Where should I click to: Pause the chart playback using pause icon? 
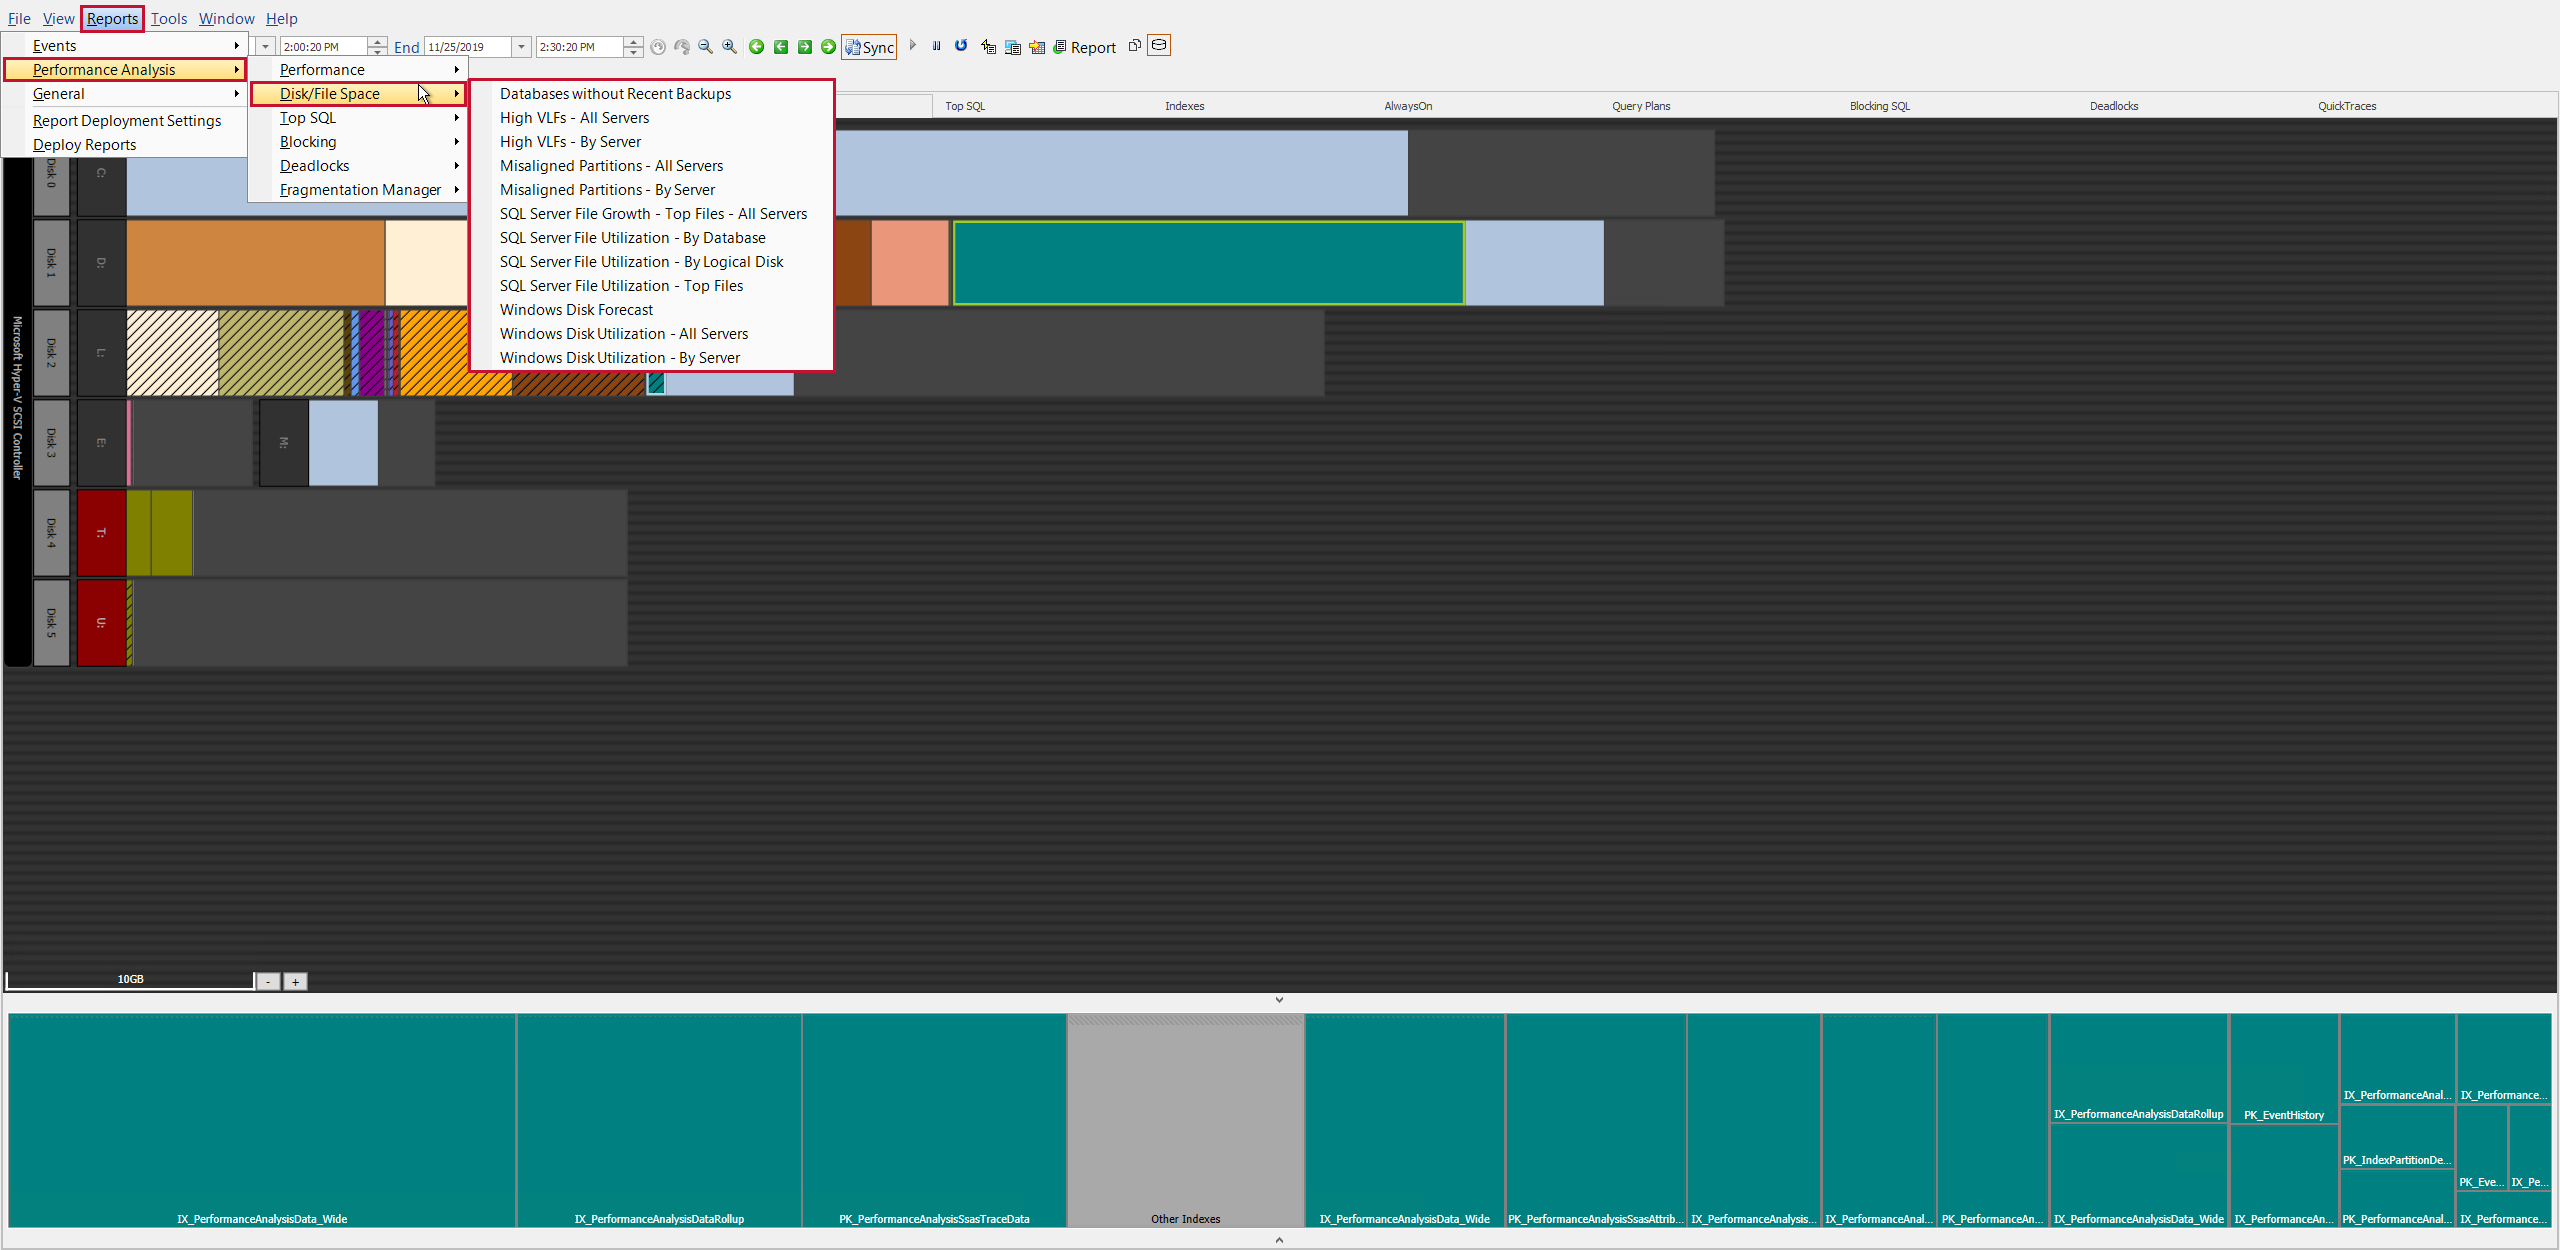coord(936,46)
